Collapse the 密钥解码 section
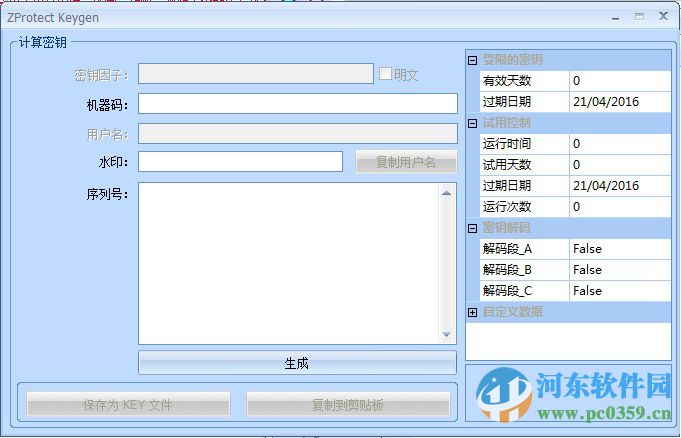Screen dimensions: 681x438 click(473, 228)
